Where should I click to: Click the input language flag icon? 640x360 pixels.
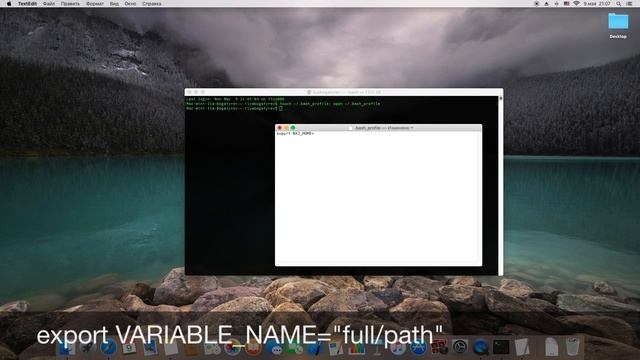coord(567,4)
